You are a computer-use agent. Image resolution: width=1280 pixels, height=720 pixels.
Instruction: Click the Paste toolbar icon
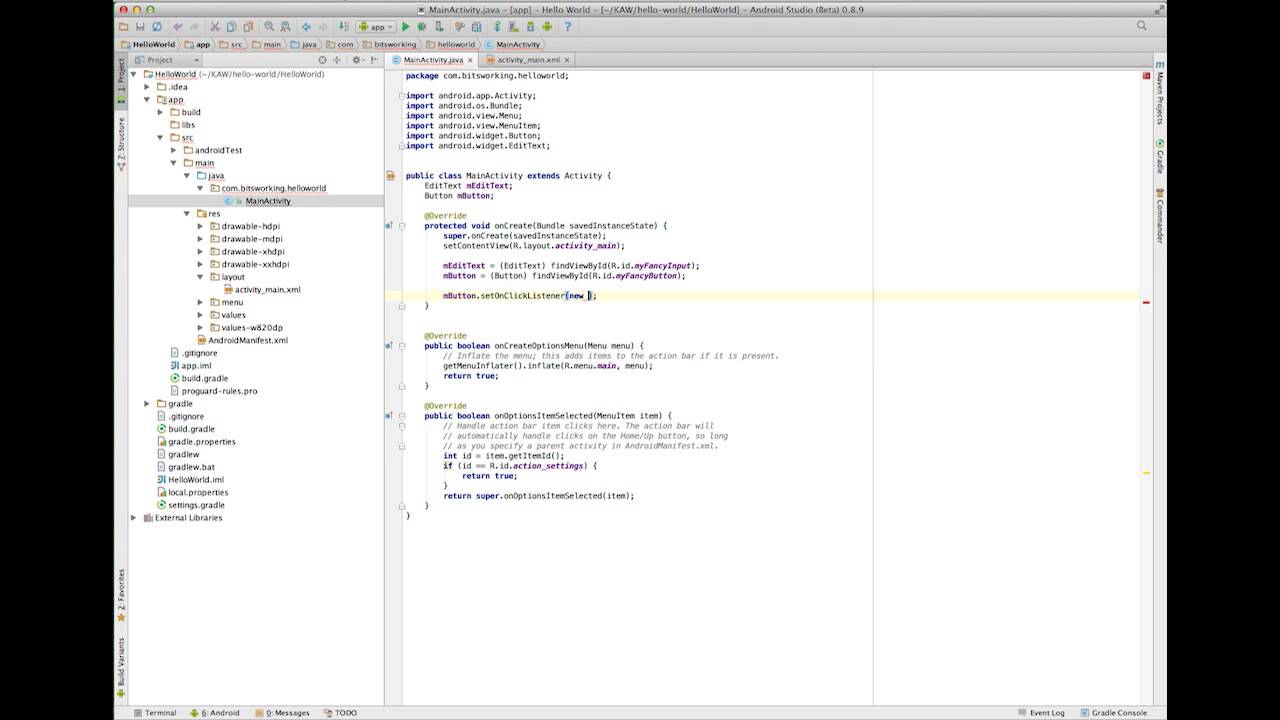point(247,27)
